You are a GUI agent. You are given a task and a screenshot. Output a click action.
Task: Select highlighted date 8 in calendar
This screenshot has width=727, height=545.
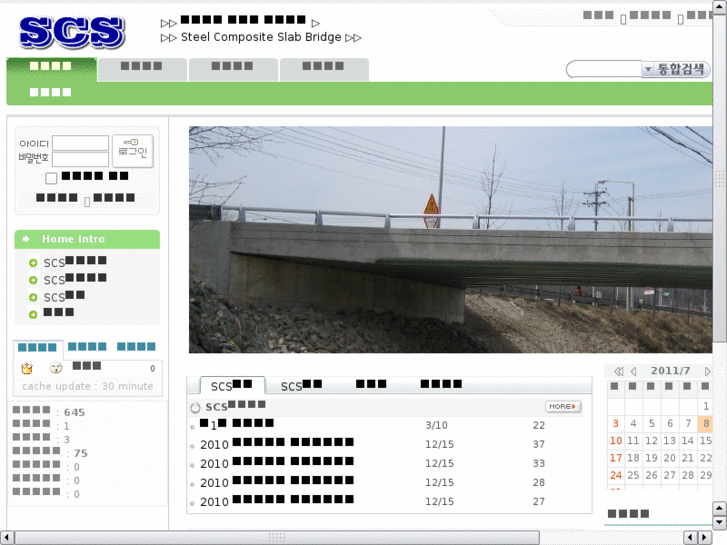coord(706,423)
